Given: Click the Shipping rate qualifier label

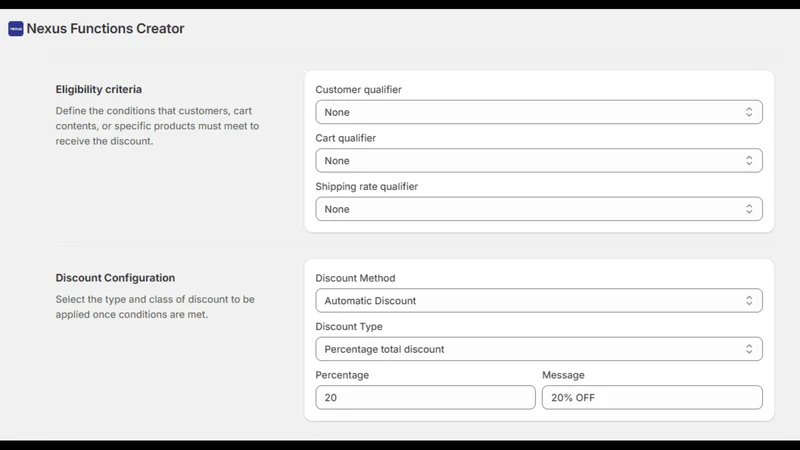Looking at the screenshot, I should (366, 186).
